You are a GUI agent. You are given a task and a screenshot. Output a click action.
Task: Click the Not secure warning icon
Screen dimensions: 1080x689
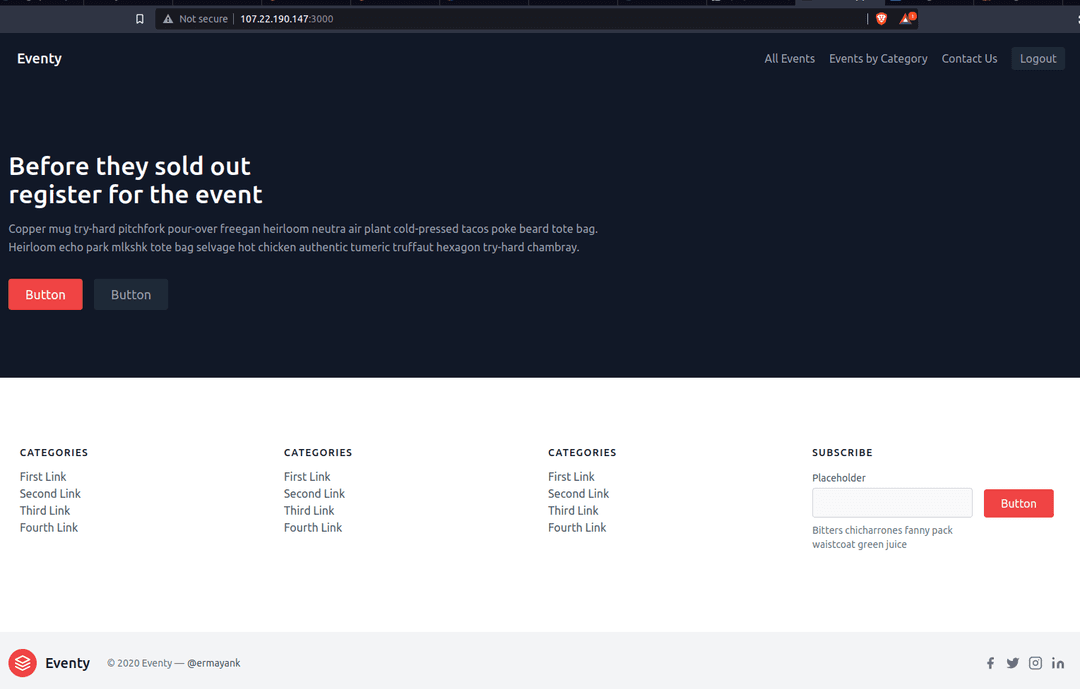point(168,19)
